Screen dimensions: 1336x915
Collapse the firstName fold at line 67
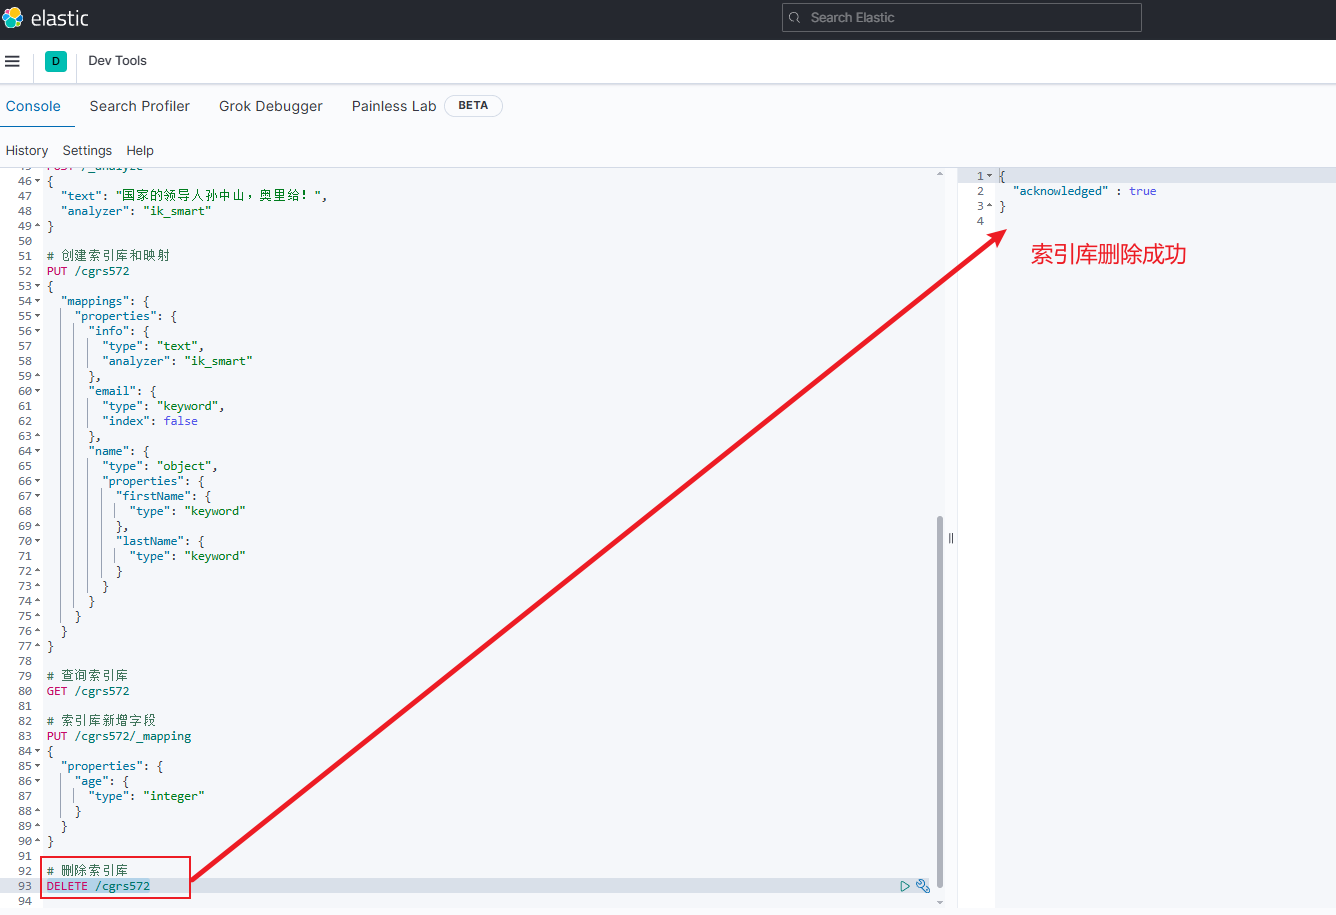click(38, 496)
